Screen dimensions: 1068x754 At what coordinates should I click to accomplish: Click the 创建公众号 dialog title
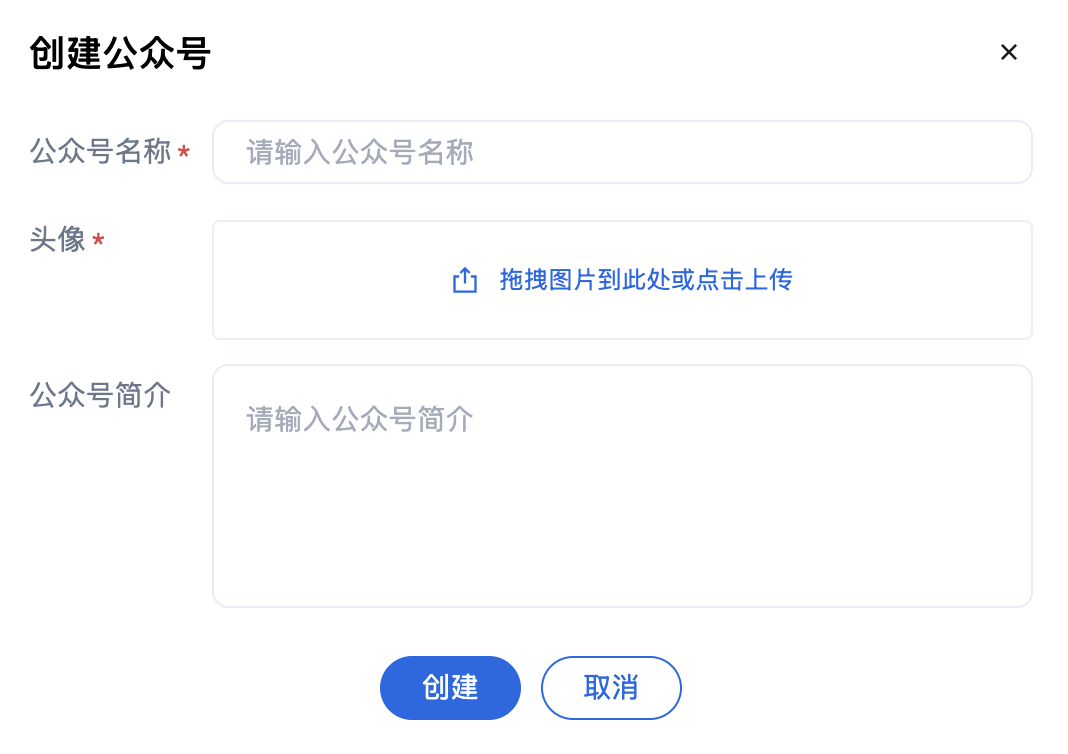120,53
